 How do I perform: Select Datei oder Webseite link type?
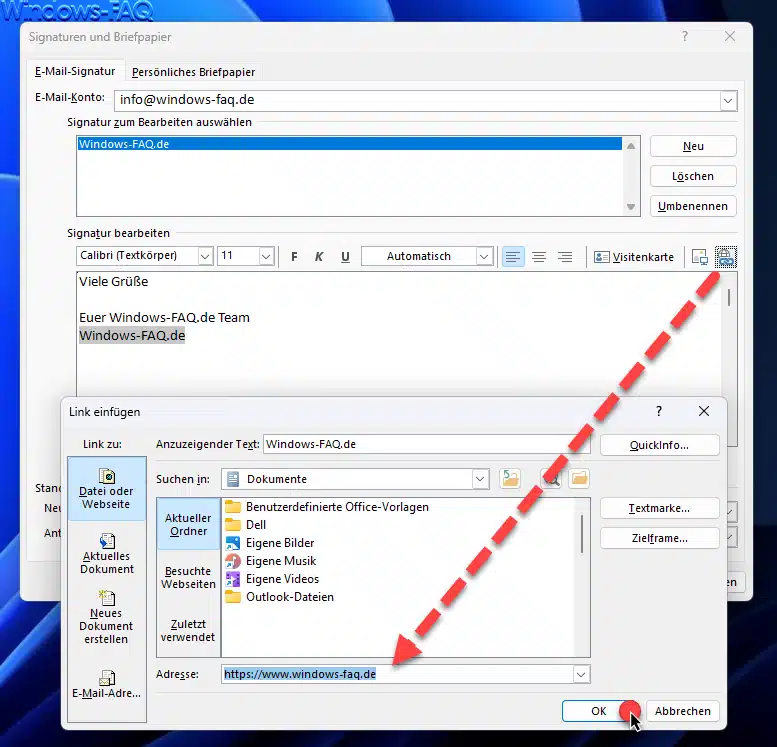(x=107, y=489)
